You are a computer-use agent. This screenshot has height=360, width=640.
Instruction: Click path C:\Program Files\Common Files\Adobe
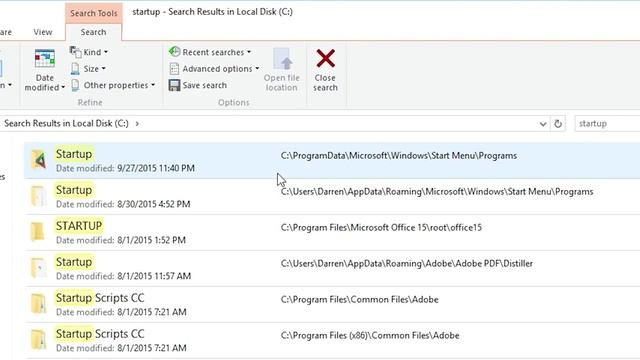click(359, 300)
